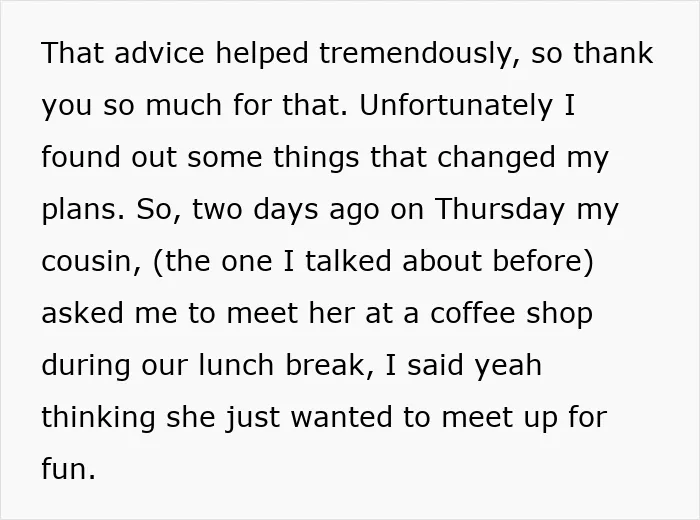Click the word "Unfortunately" in the paragraph
This screenshot has height=520, width=700.
[x=455, y=105]
